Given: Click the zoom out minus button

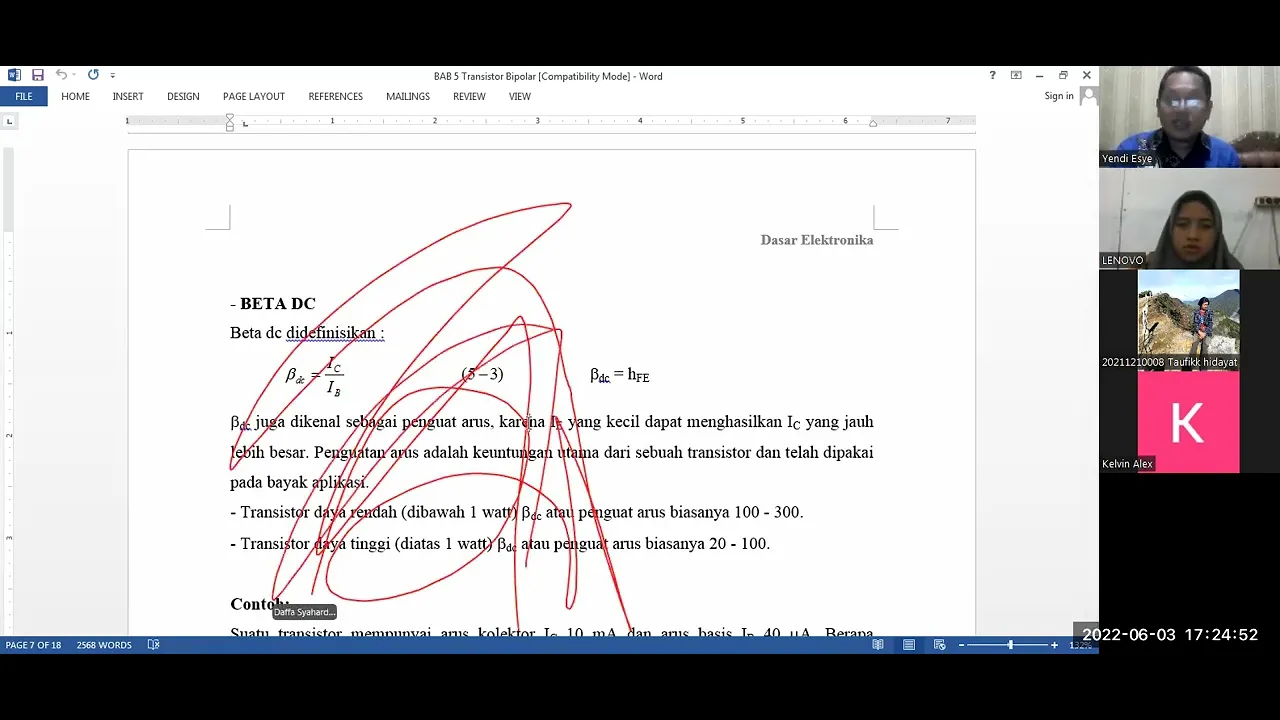Looking at the screenshot, I should tap(961, 645).
